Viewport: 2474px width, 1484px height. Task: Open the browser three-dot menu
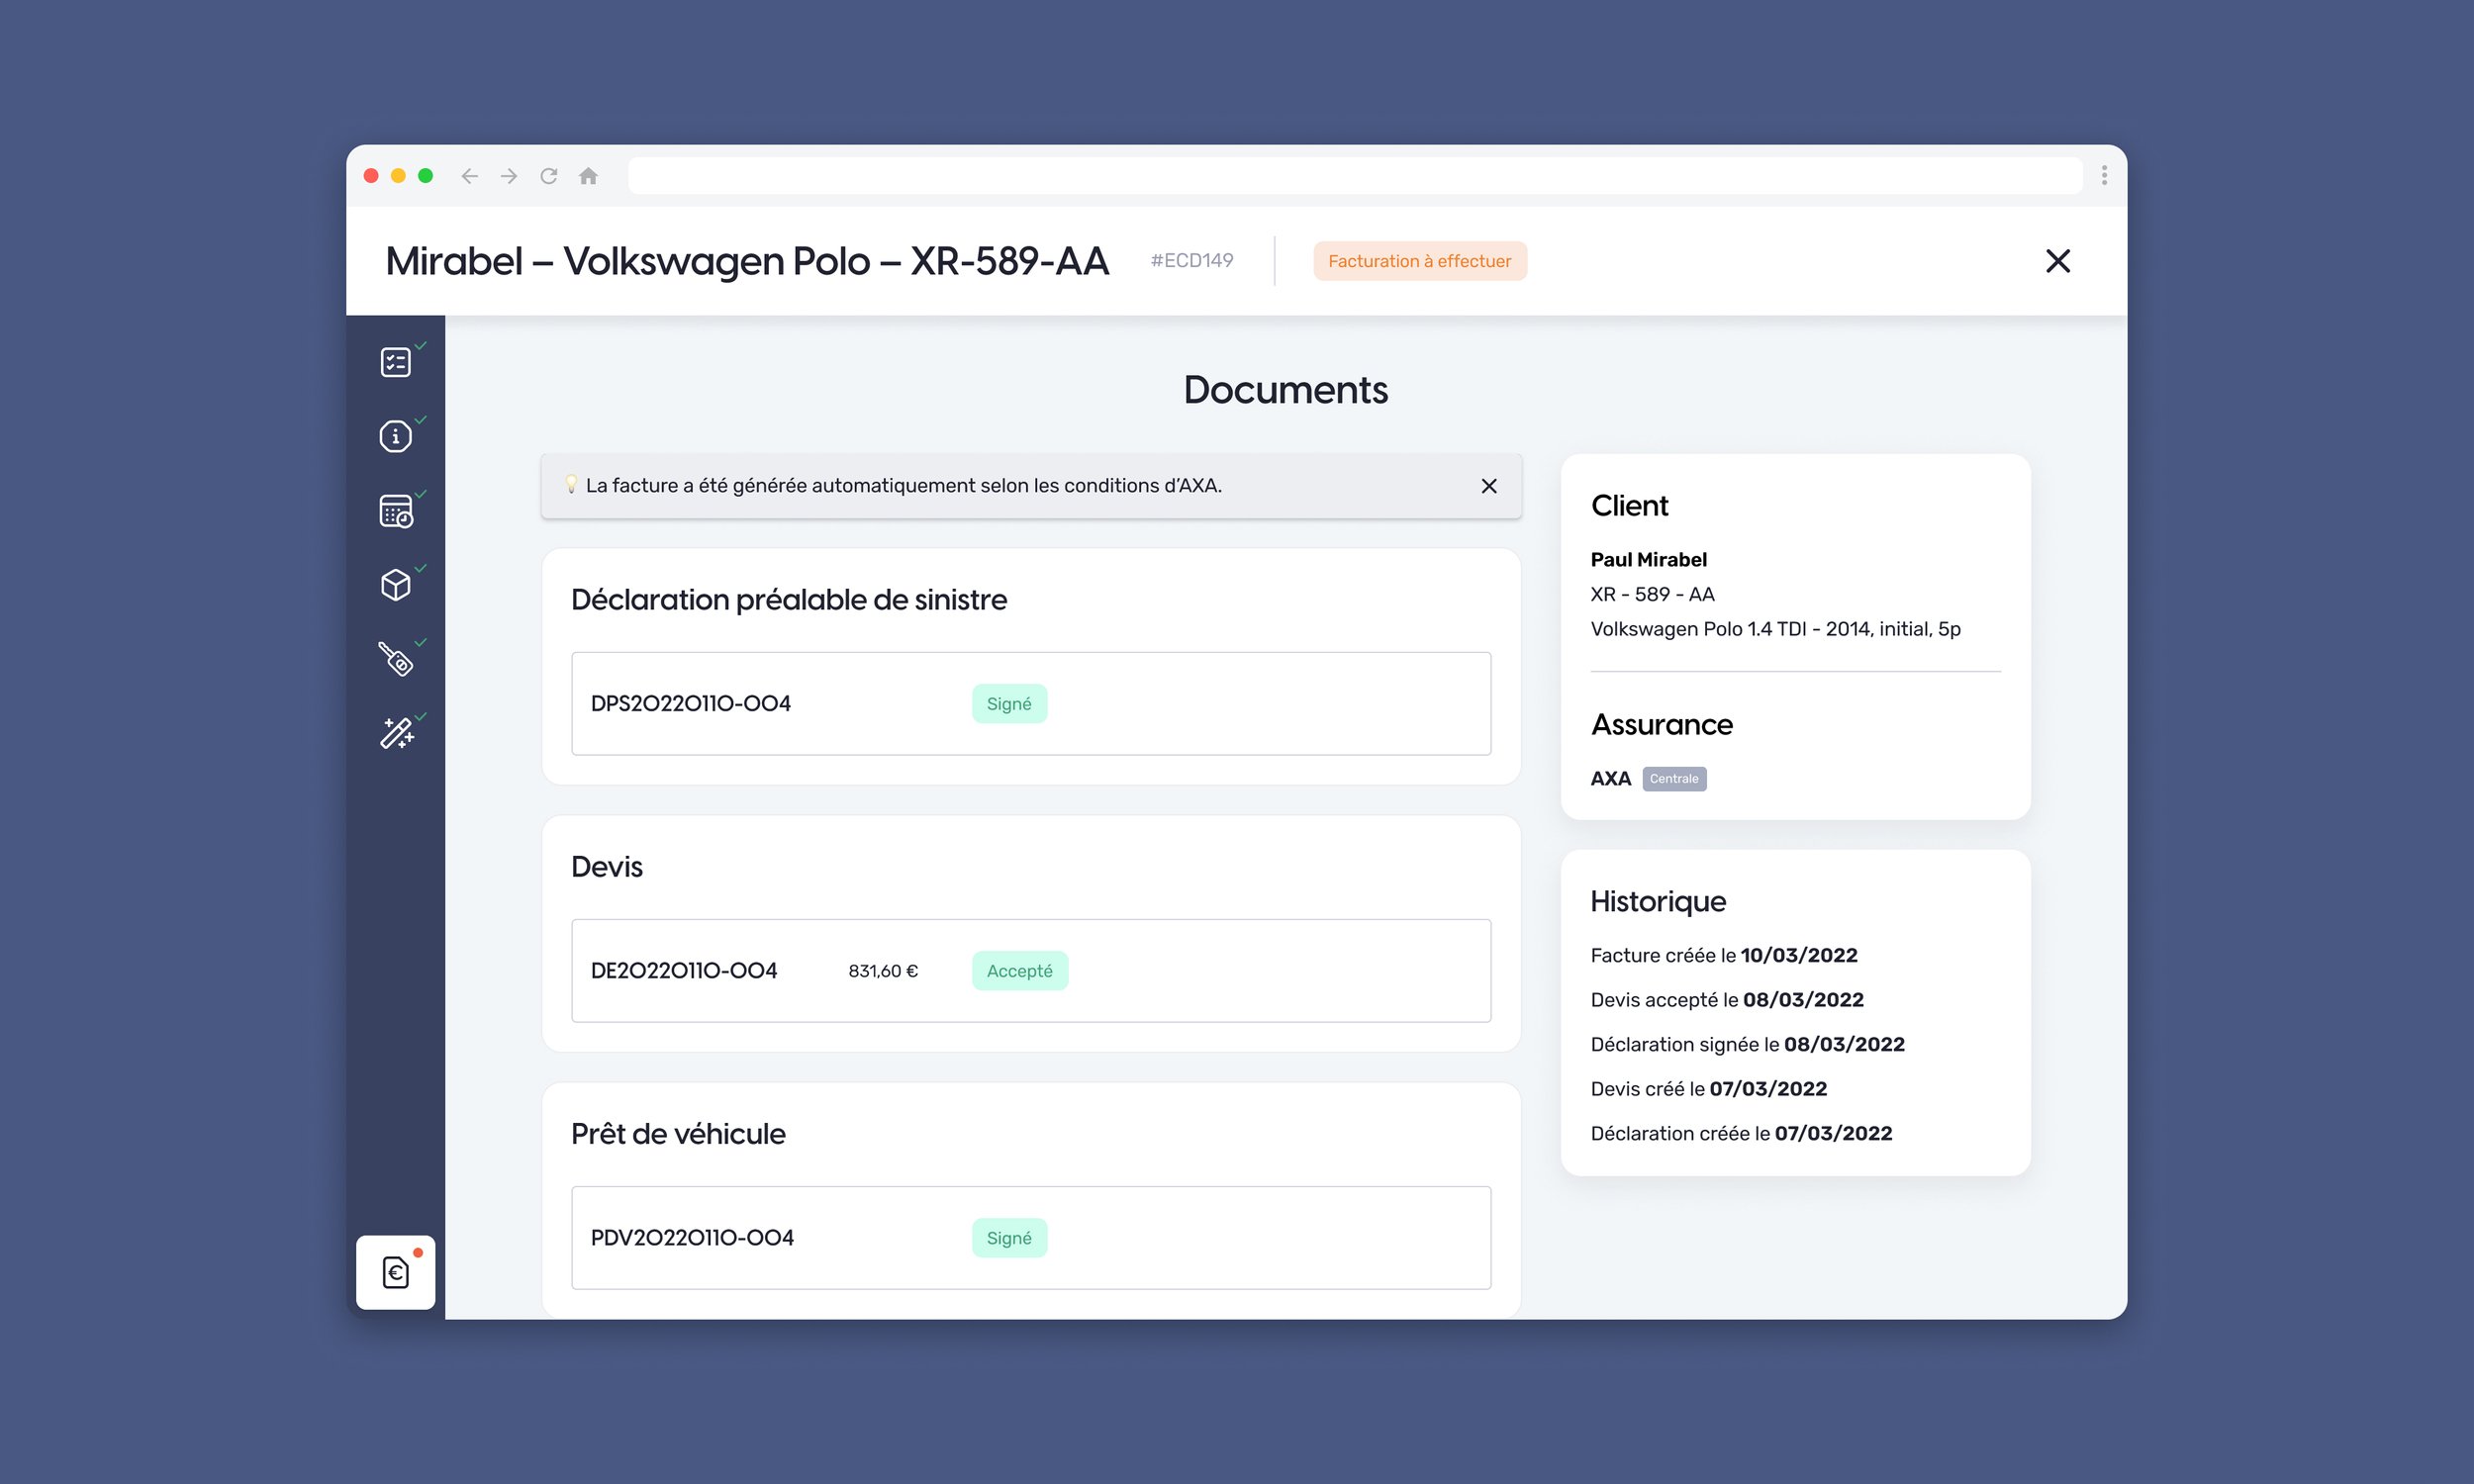pyautogui.click(x=2104, y=176)
